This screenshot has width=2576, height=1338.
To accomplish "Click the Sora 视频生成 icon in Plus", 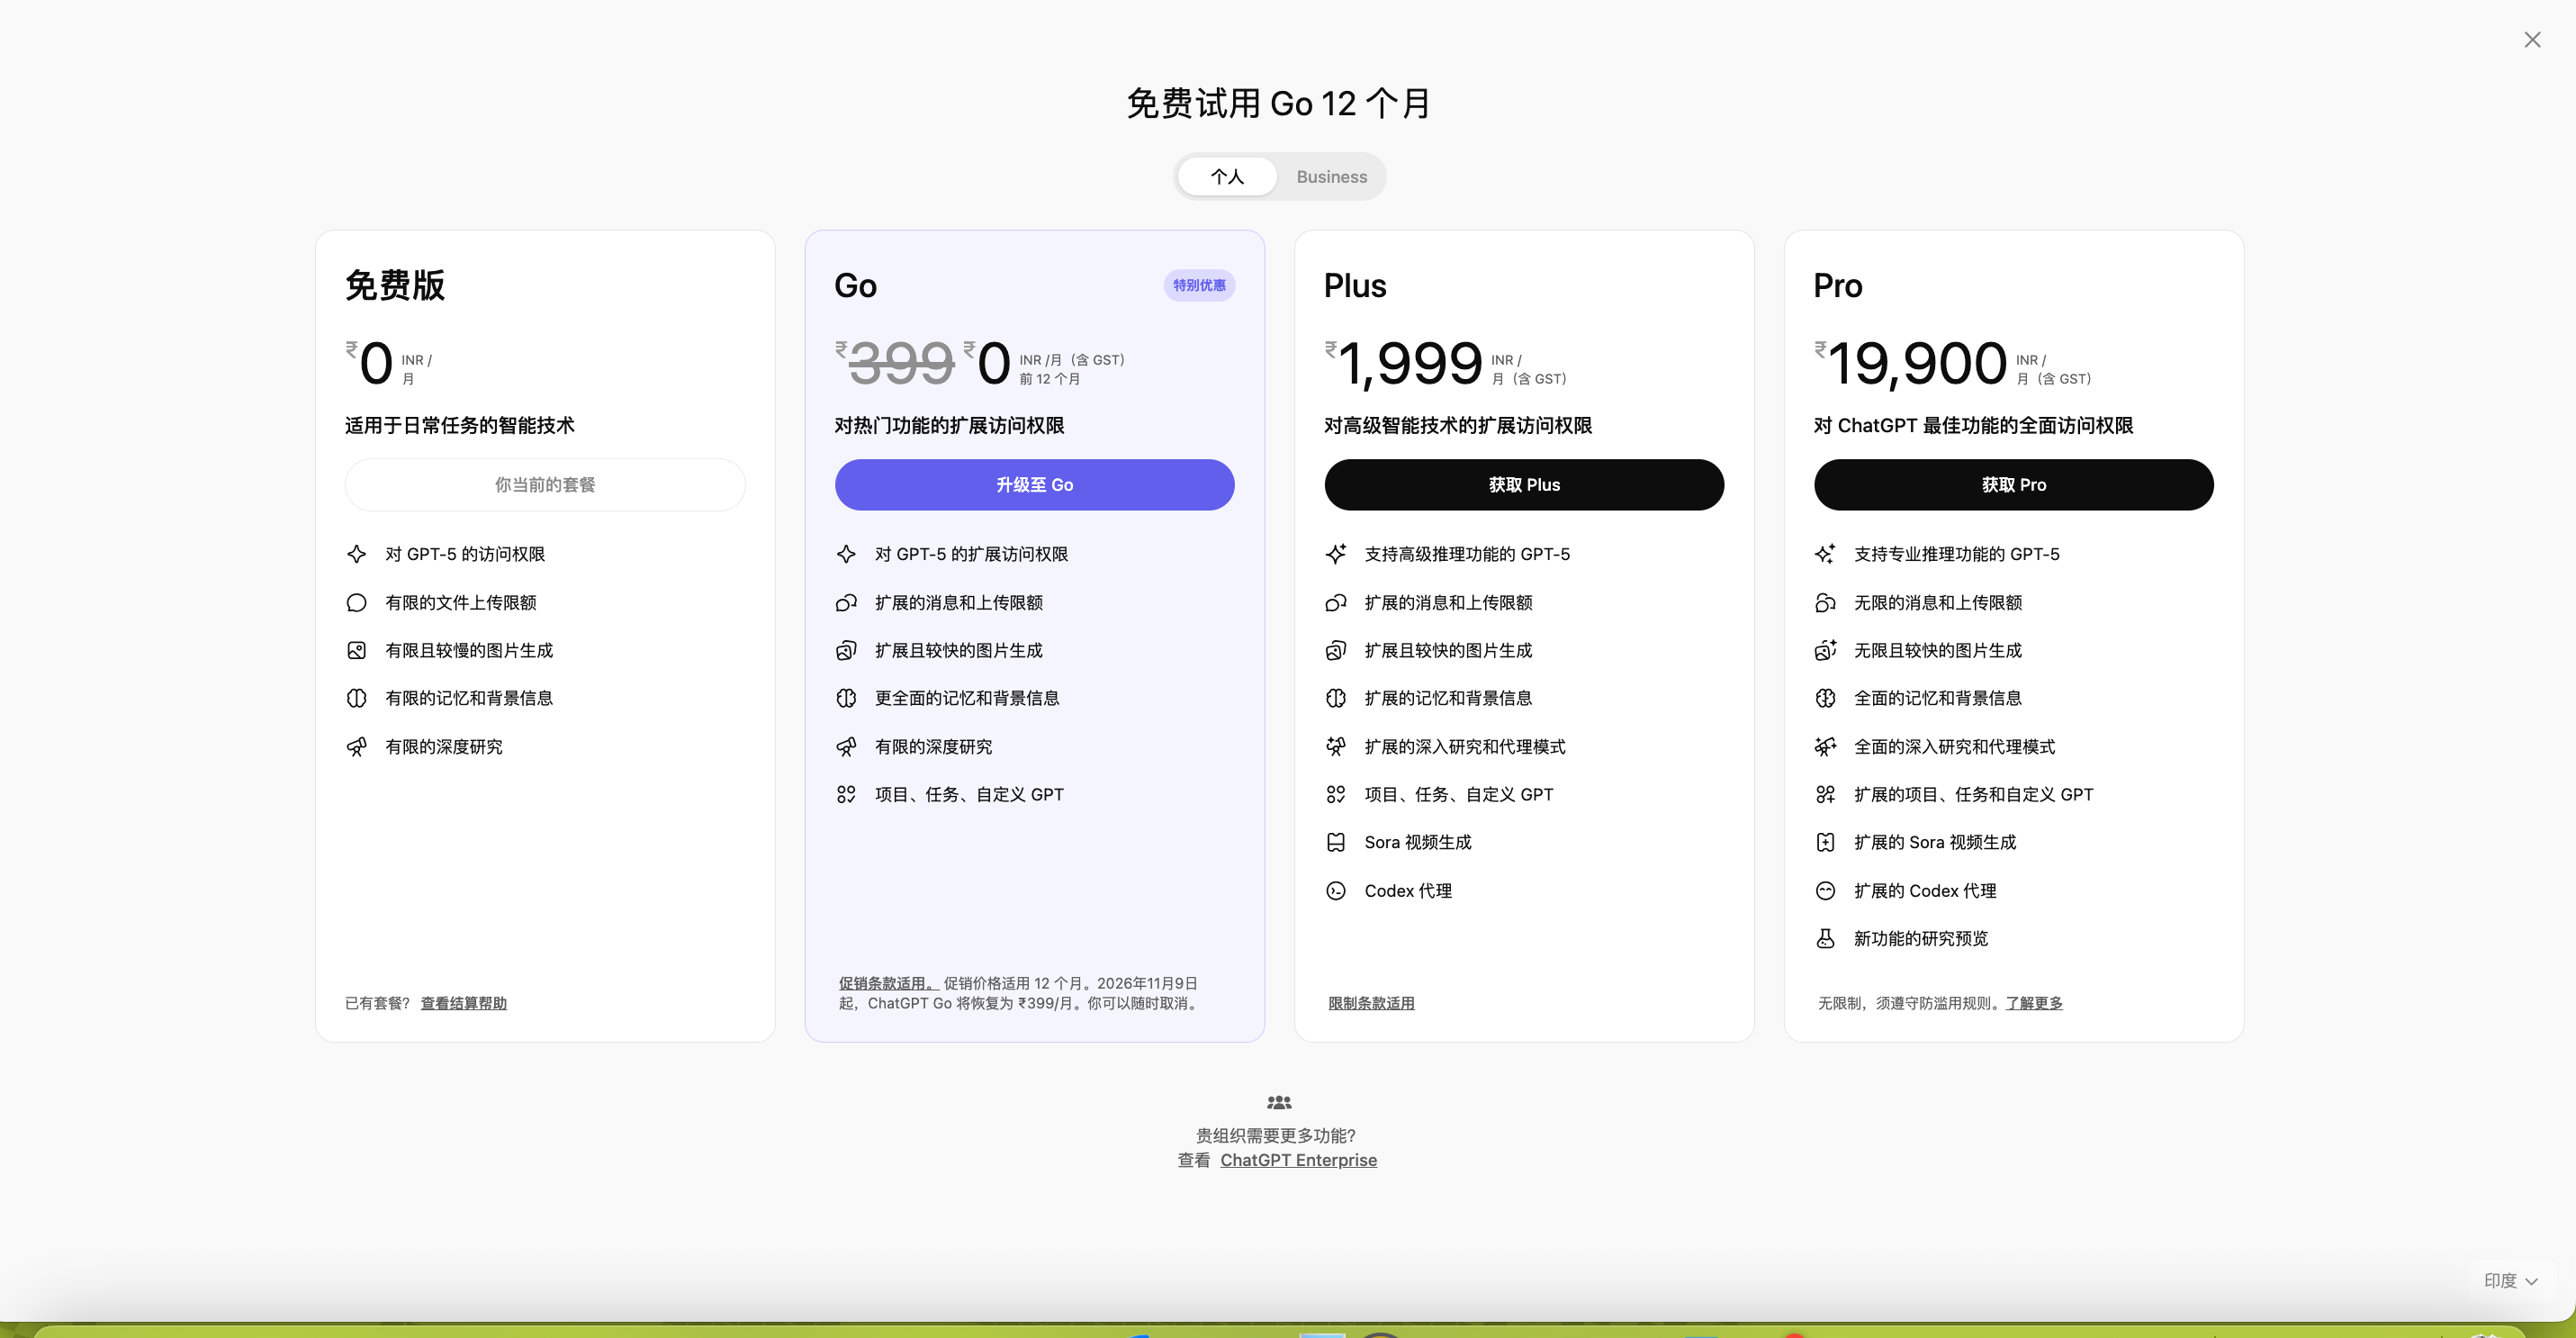I will point(1335,843).
